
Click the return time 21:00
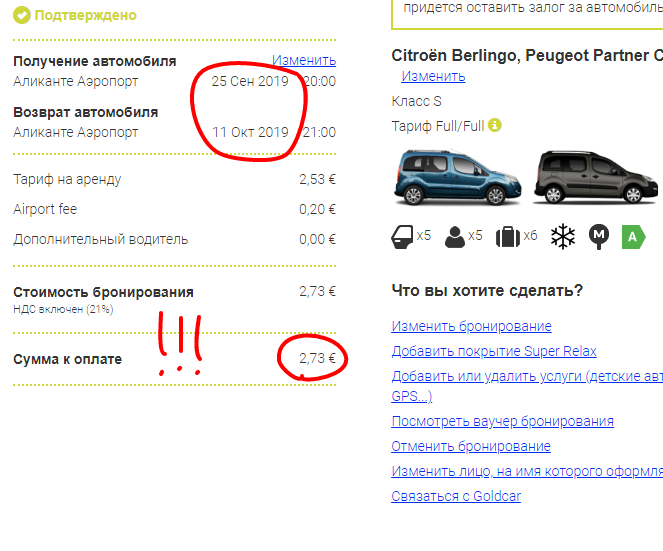click(x=319, y=132)
